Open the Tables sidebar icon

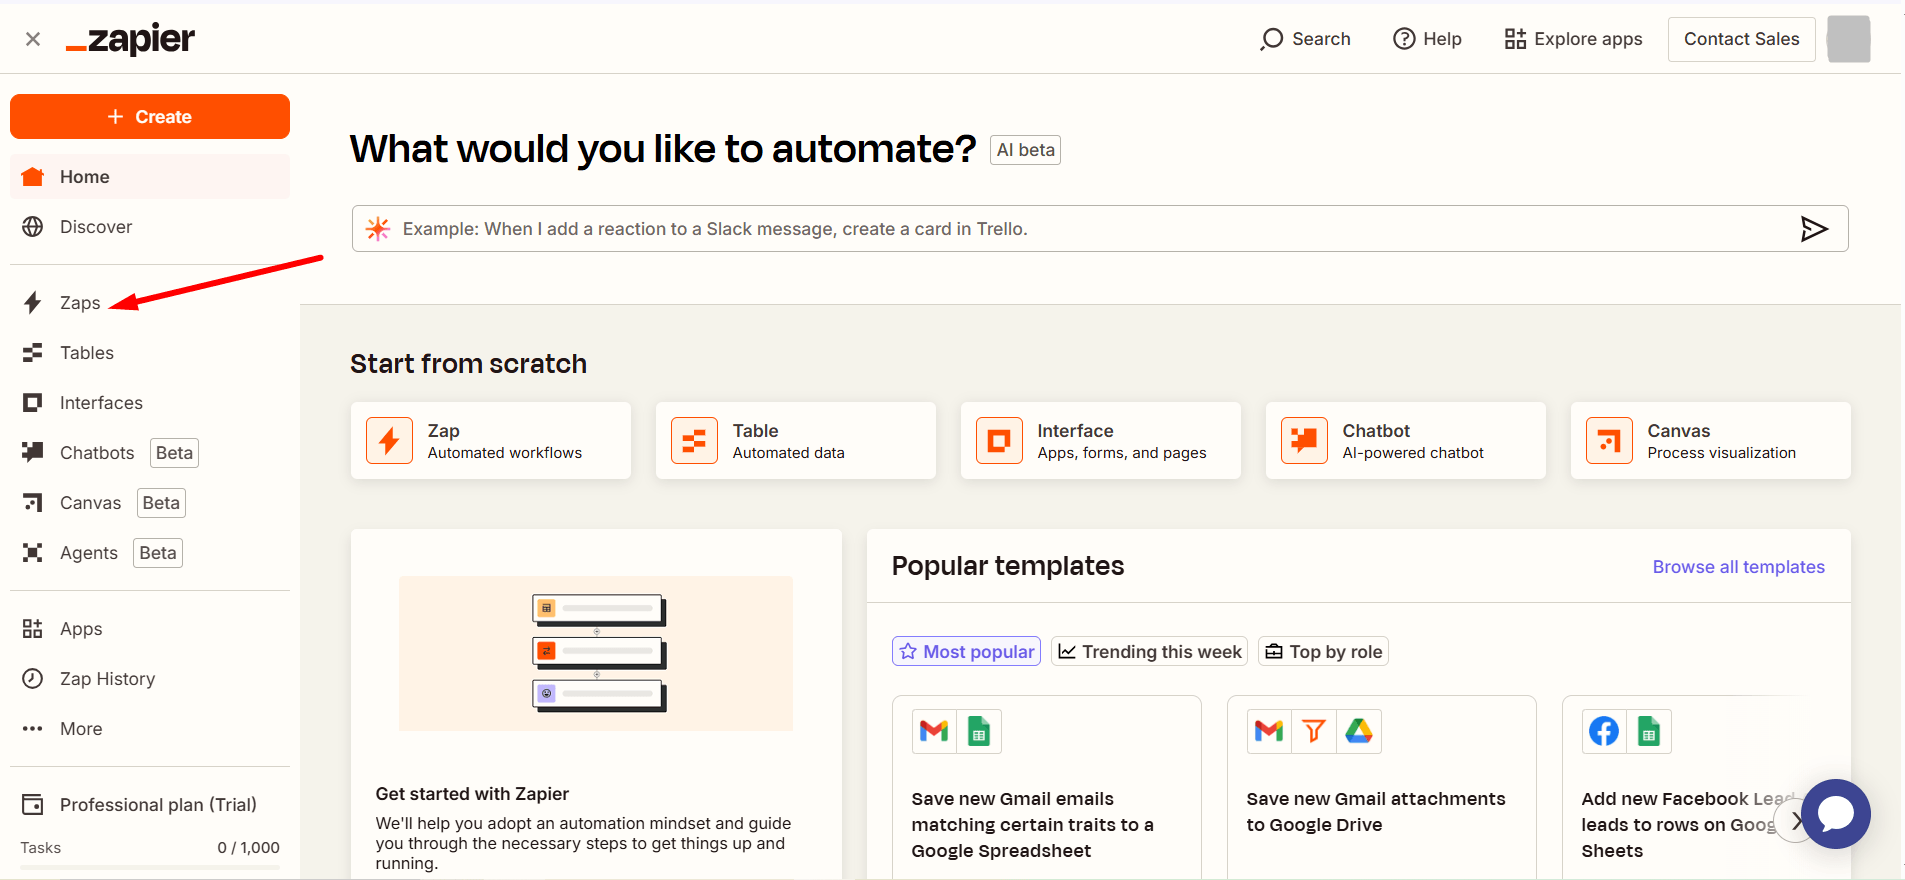(x=33, y=353)
